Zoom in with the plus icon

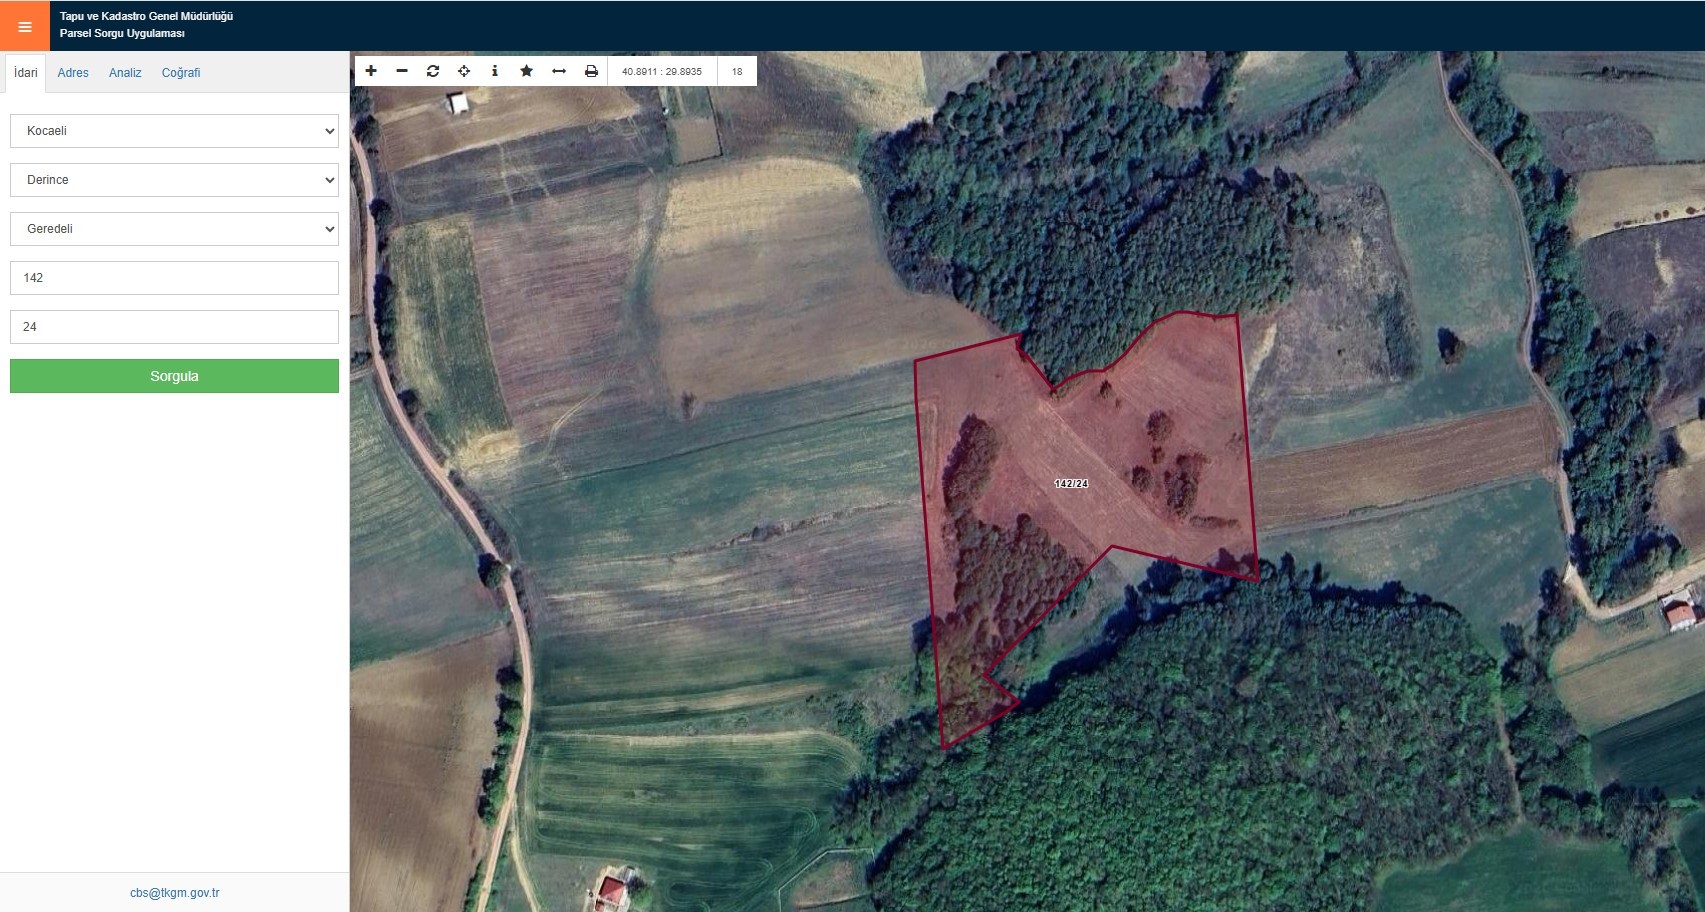click(x=371, y=71)
